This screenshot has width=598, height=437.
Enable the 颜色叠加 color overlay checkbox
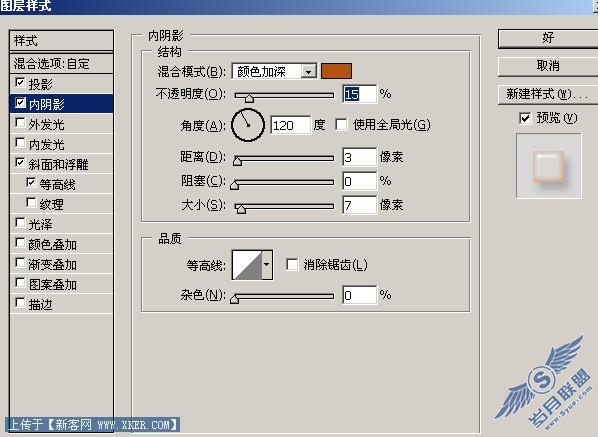tap(20, 243)
